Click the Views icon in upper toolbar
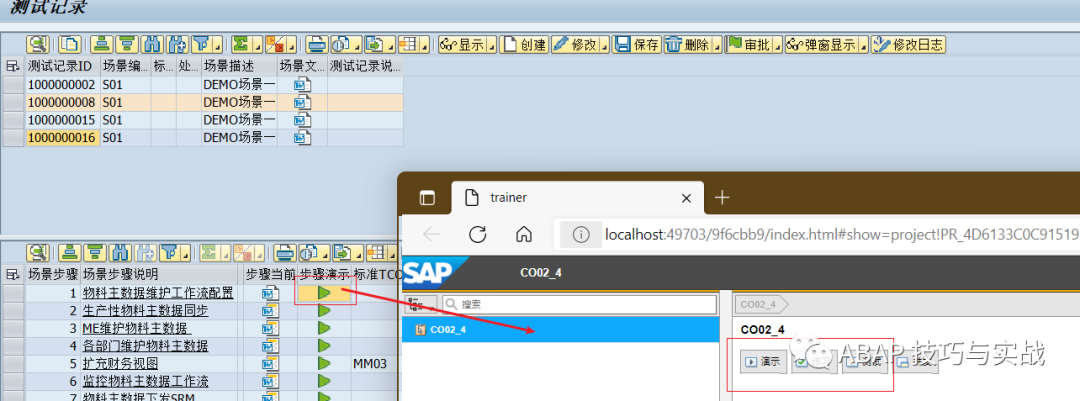The image size is (1080, 401). pyautogui.click(x=341, y=45)
